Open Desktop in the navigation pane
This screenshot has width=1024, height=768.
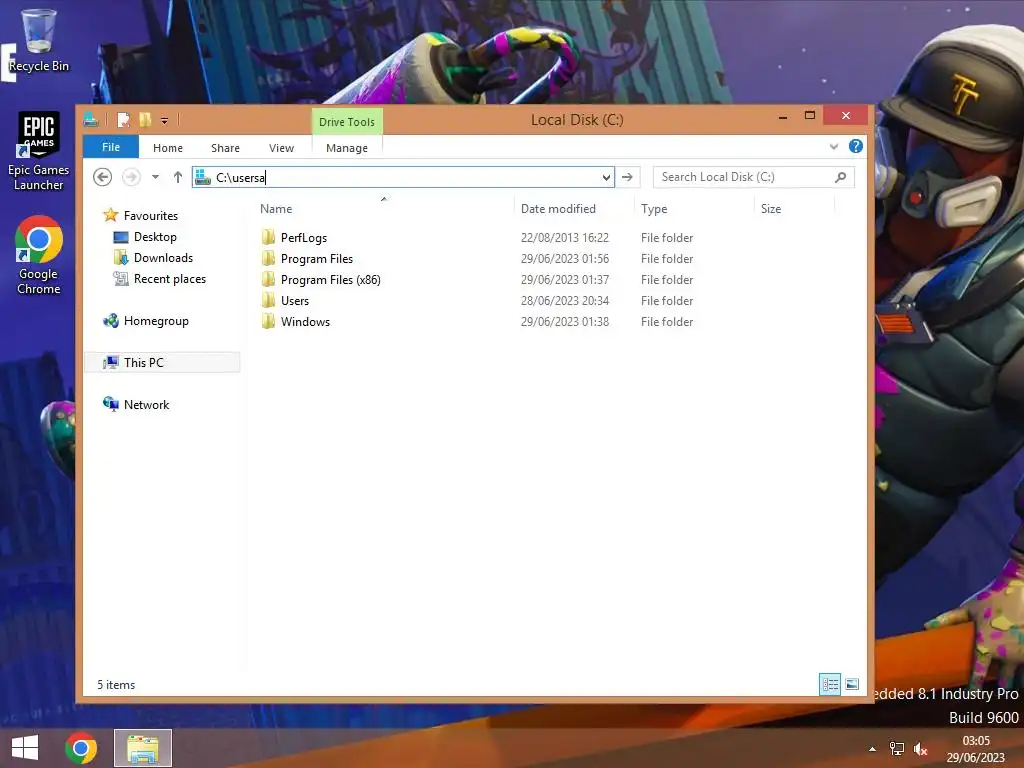(155, 236)
